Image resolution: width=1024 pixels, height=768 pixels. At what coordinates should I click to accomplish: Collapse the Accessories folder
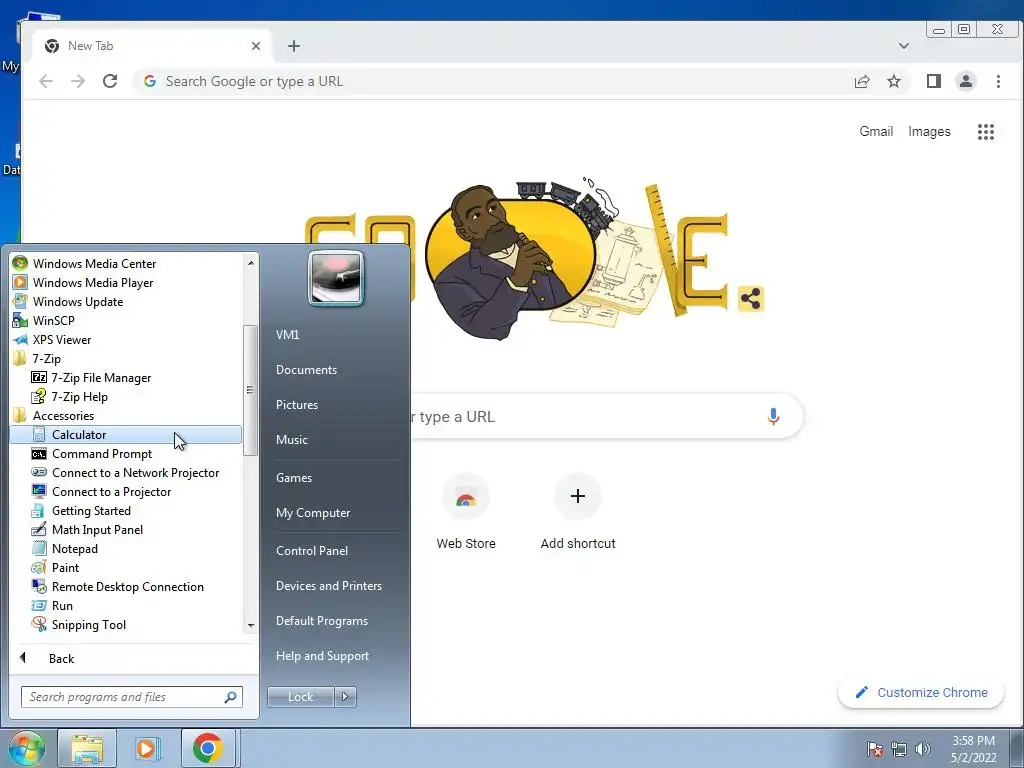pyautogui.click(x=125, y=415)
